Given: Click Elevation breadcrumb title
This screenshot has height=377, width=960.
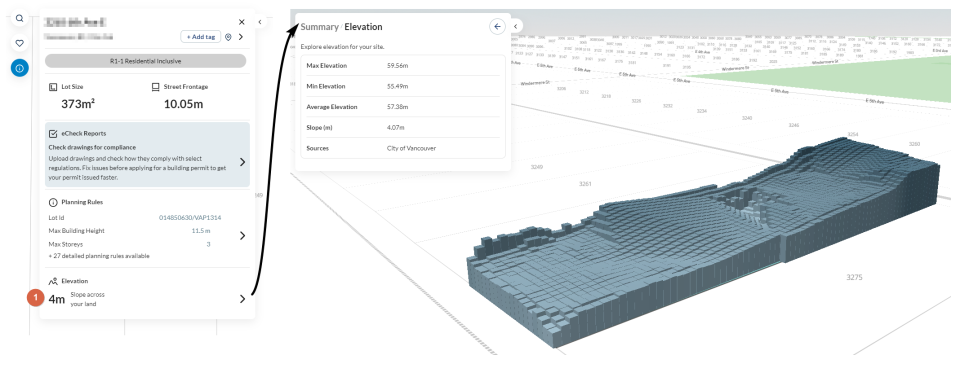Looking at the screenshot, I should click(363, 27).
